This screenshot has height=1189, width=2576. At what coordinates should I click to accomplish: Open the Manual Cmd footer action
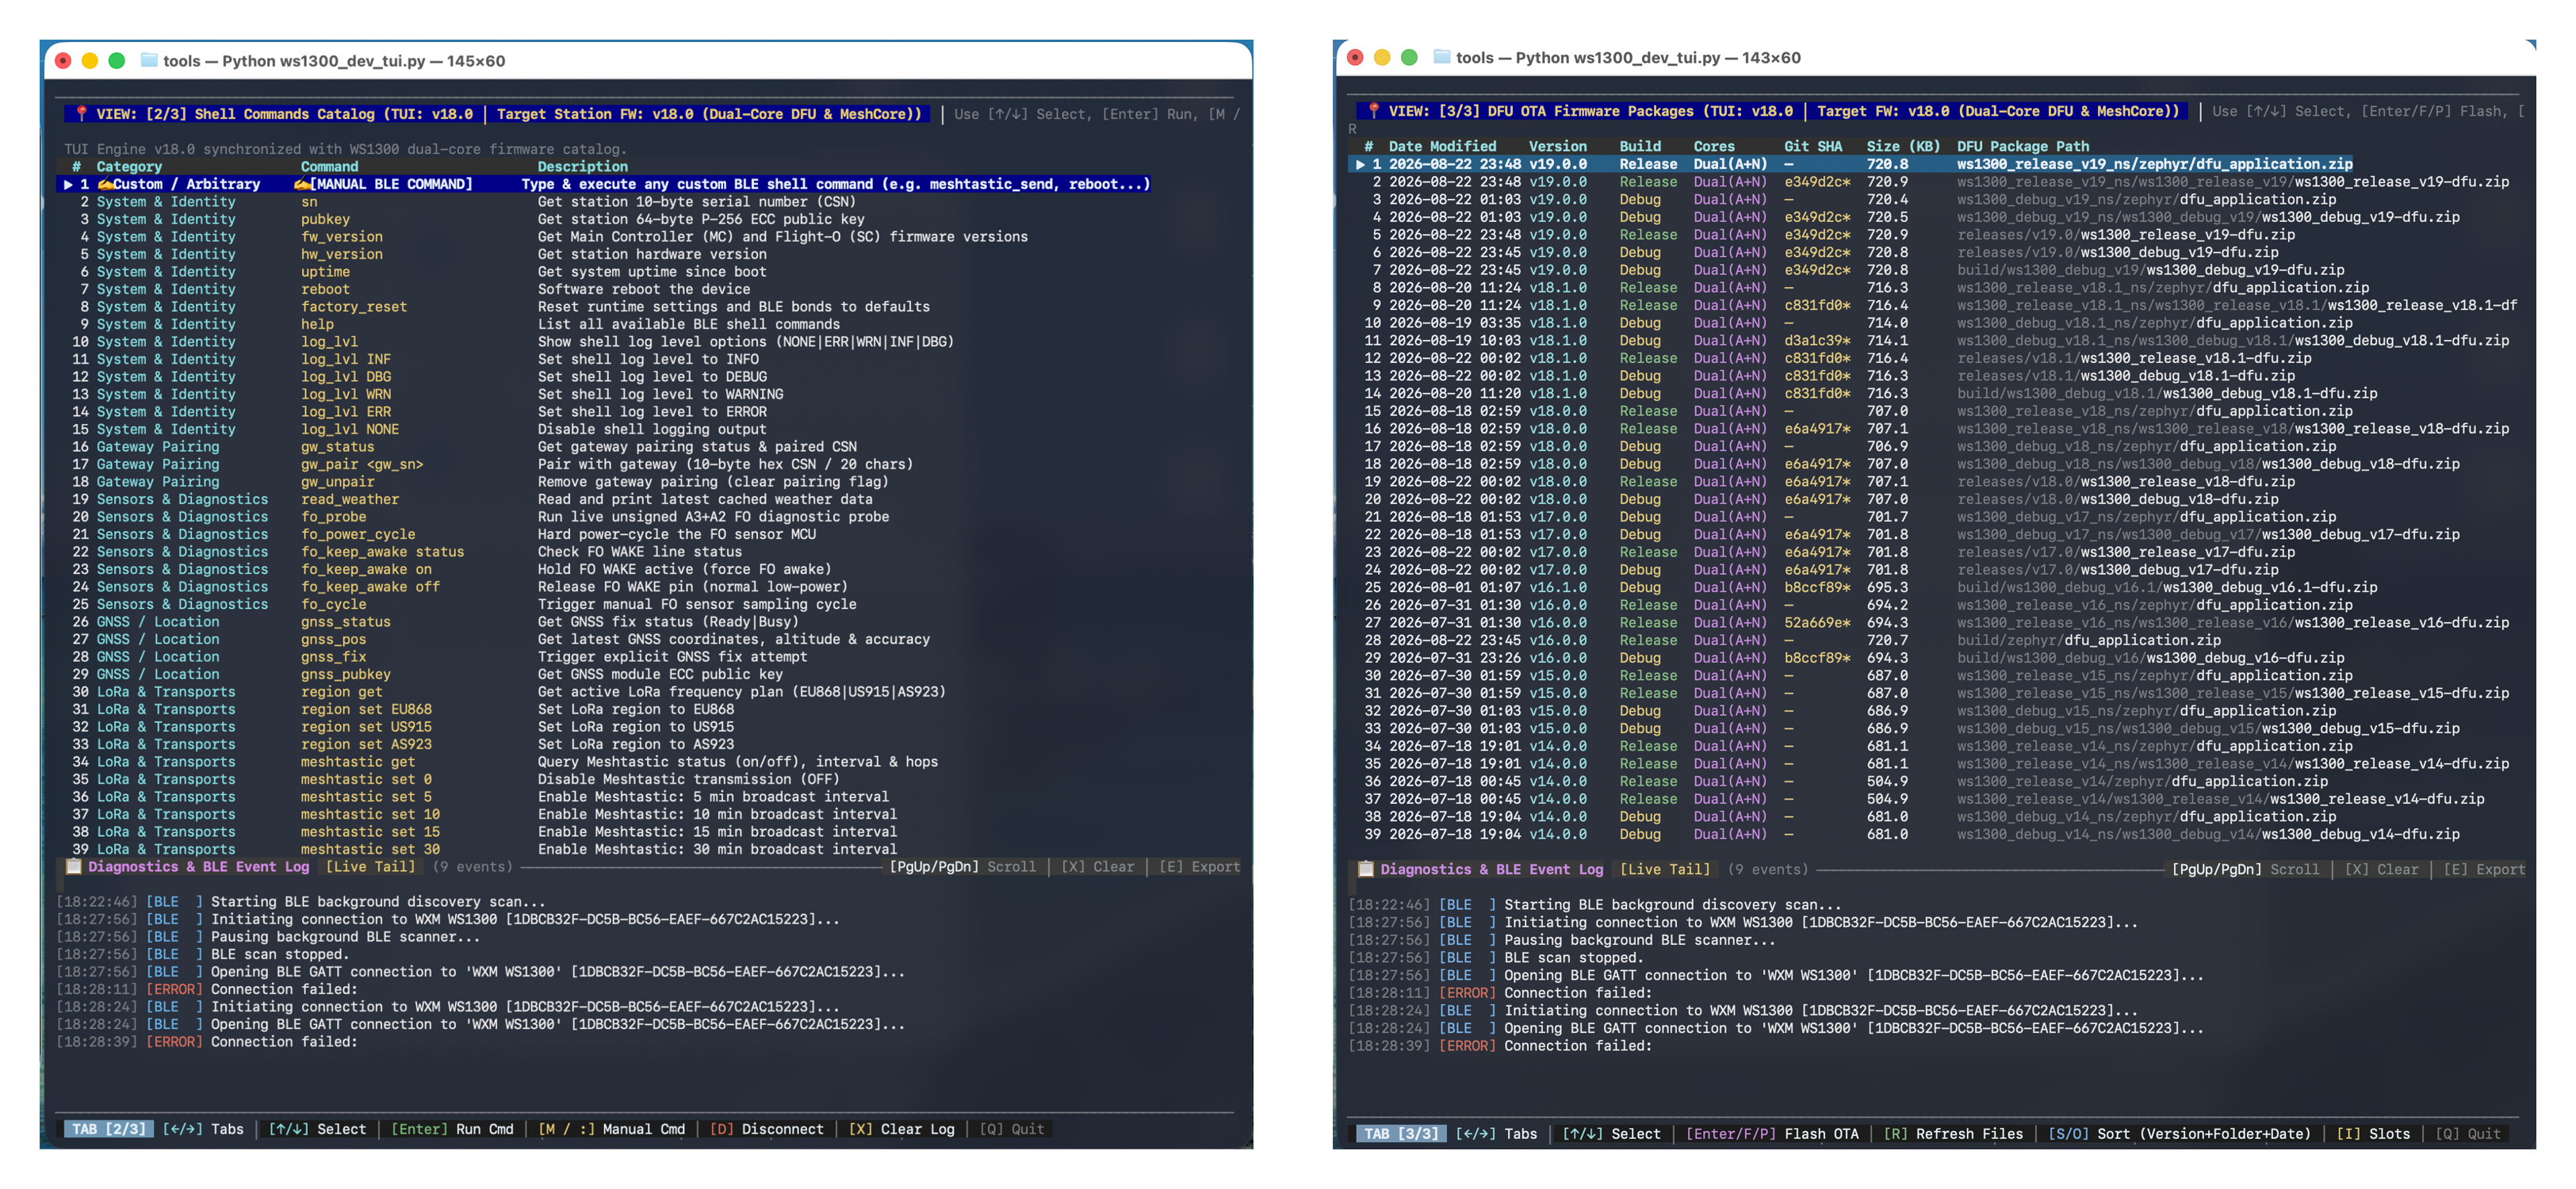click(x=612, y=1129)
